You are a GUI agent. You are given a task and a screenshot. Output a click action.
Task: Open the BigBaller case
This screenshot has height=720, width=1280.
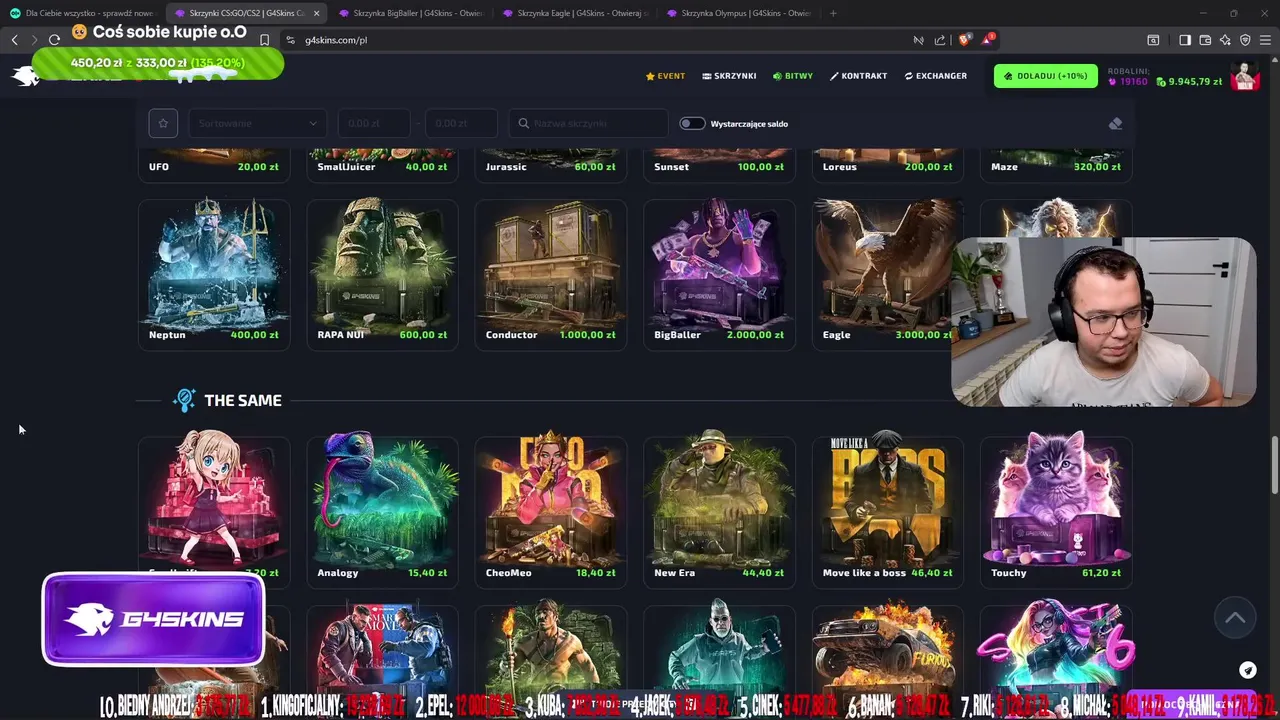coord(719,274)
